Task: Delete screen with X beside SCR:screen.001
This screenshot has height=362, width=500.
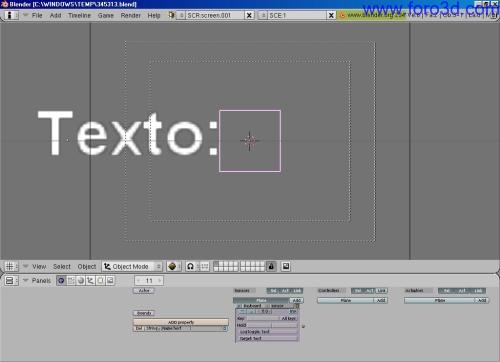Action: coord(249,15)
